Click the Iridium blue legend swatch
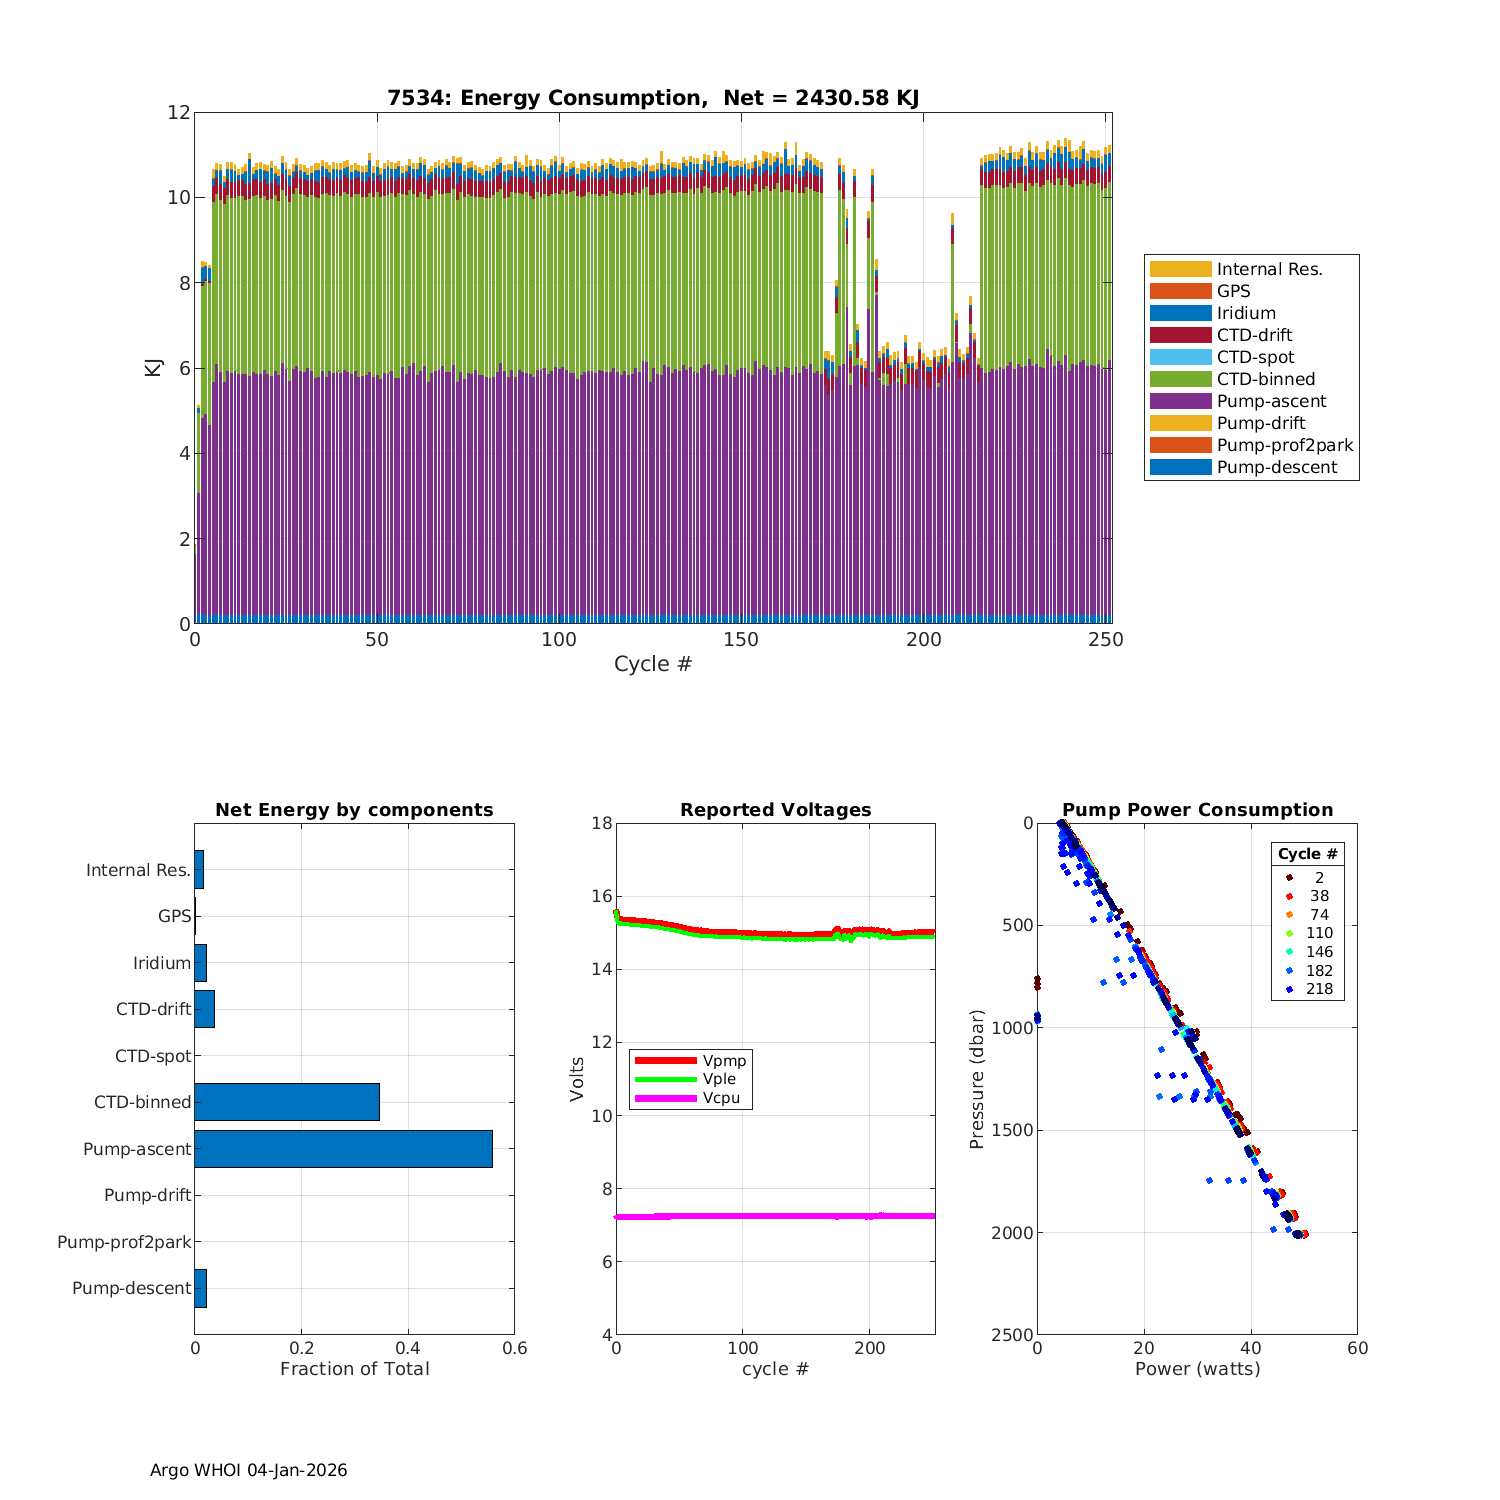 click(x=1180, y=313)
